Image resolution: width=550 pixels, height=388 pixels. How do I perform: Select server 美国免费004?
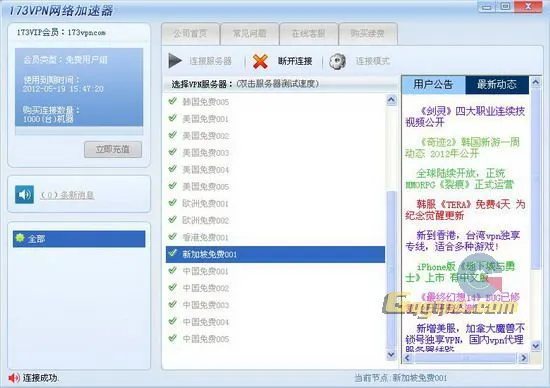pos(275,170)
